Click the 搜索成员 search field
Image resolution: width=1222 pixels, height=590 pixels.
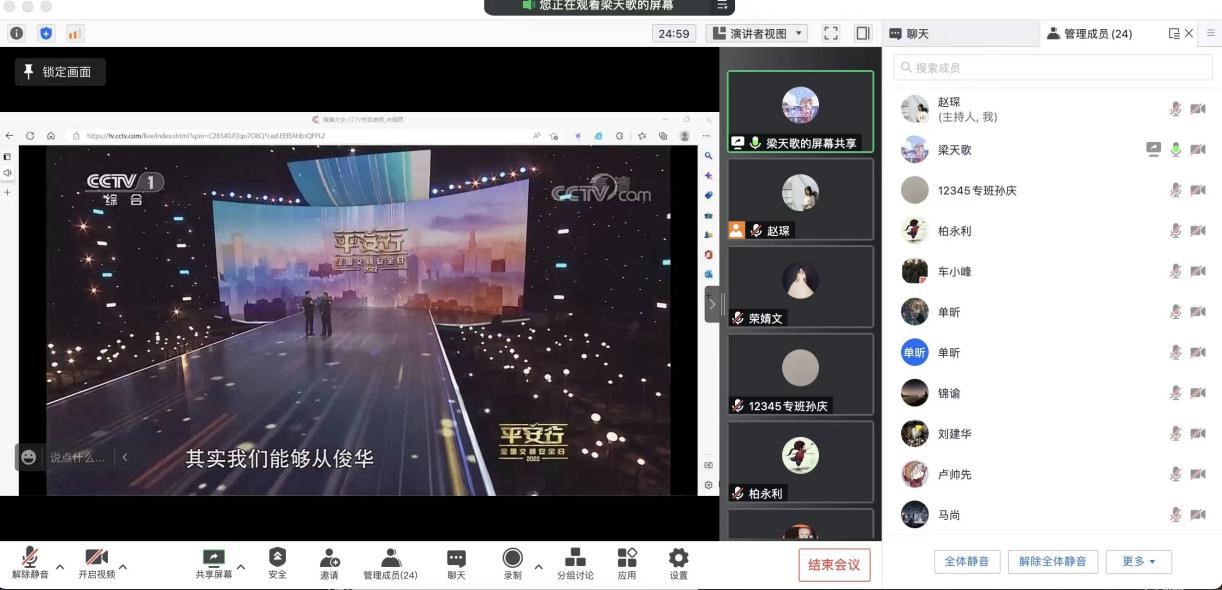click(x=1053, y=67)
